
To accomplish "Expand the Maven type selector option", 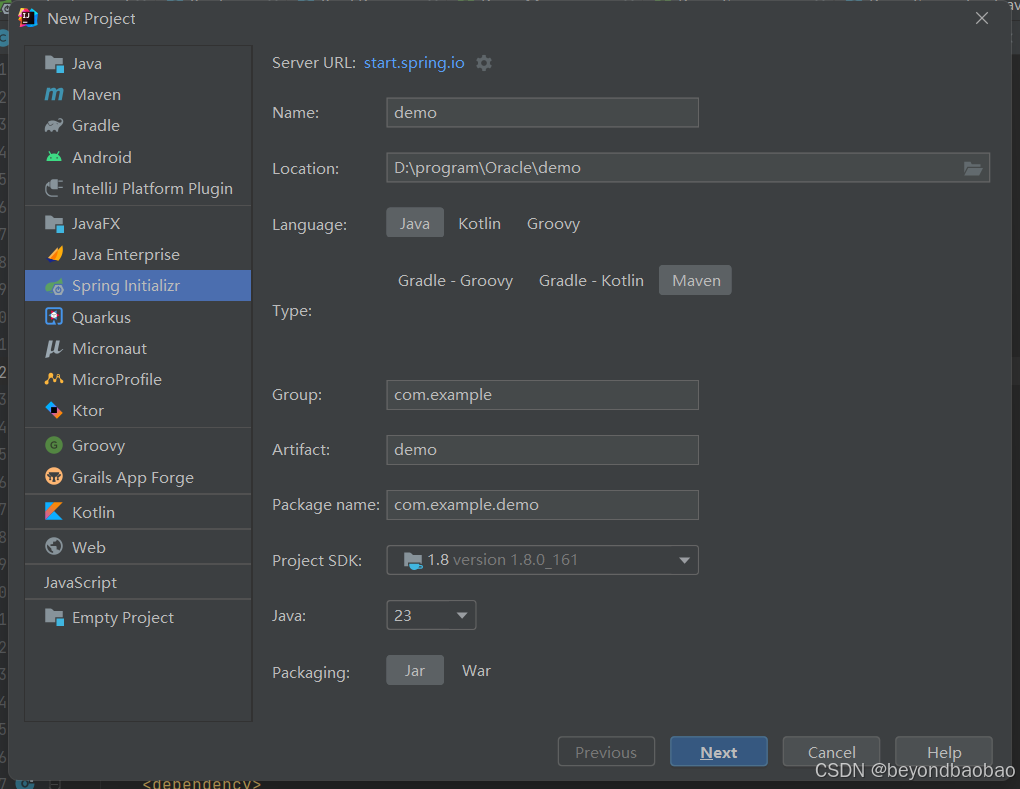I will click(695, 280).
